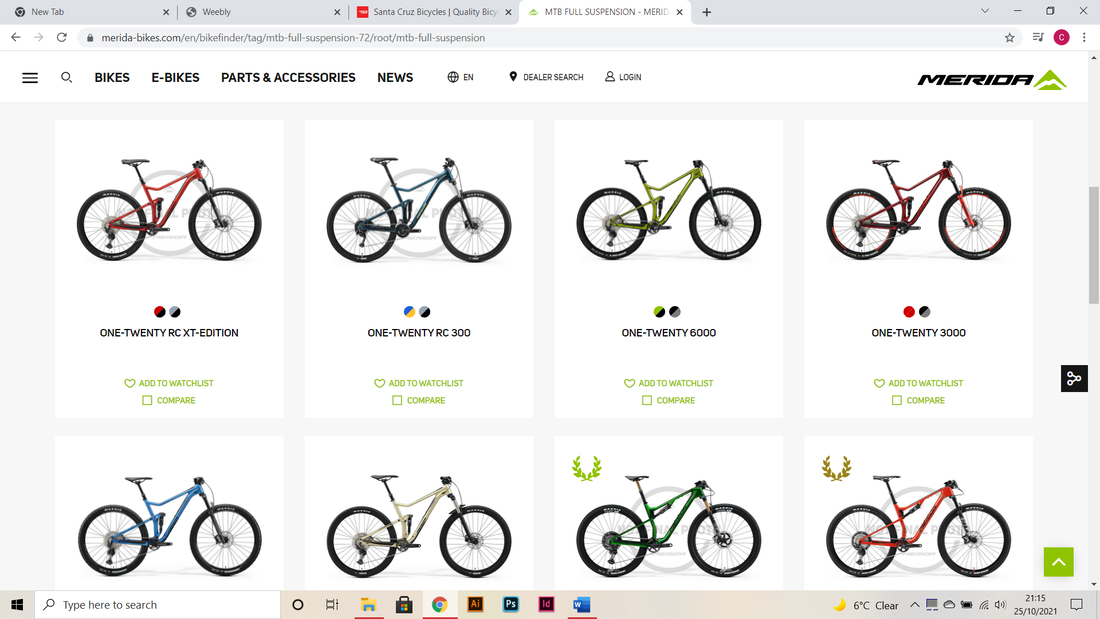Click the ONE-TWENTY 6000 title

click(x=669, y=333)
